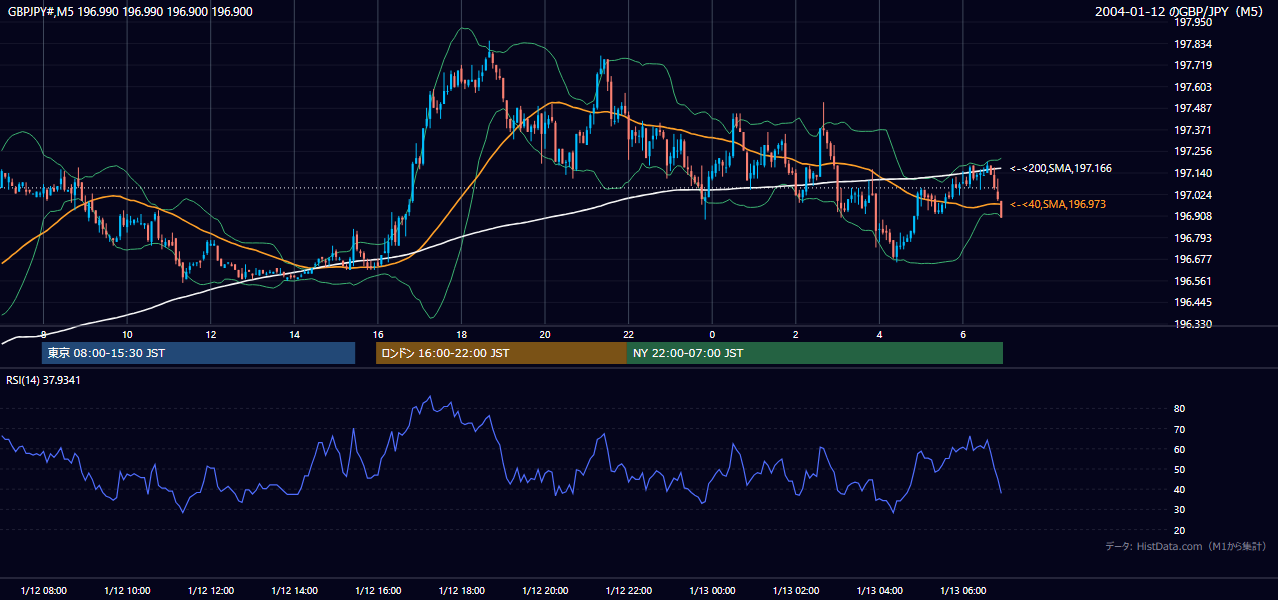Click RSI scale value 40
Image resolution: width=1278 pixels, height=600 pixels.
point(1179,489)
